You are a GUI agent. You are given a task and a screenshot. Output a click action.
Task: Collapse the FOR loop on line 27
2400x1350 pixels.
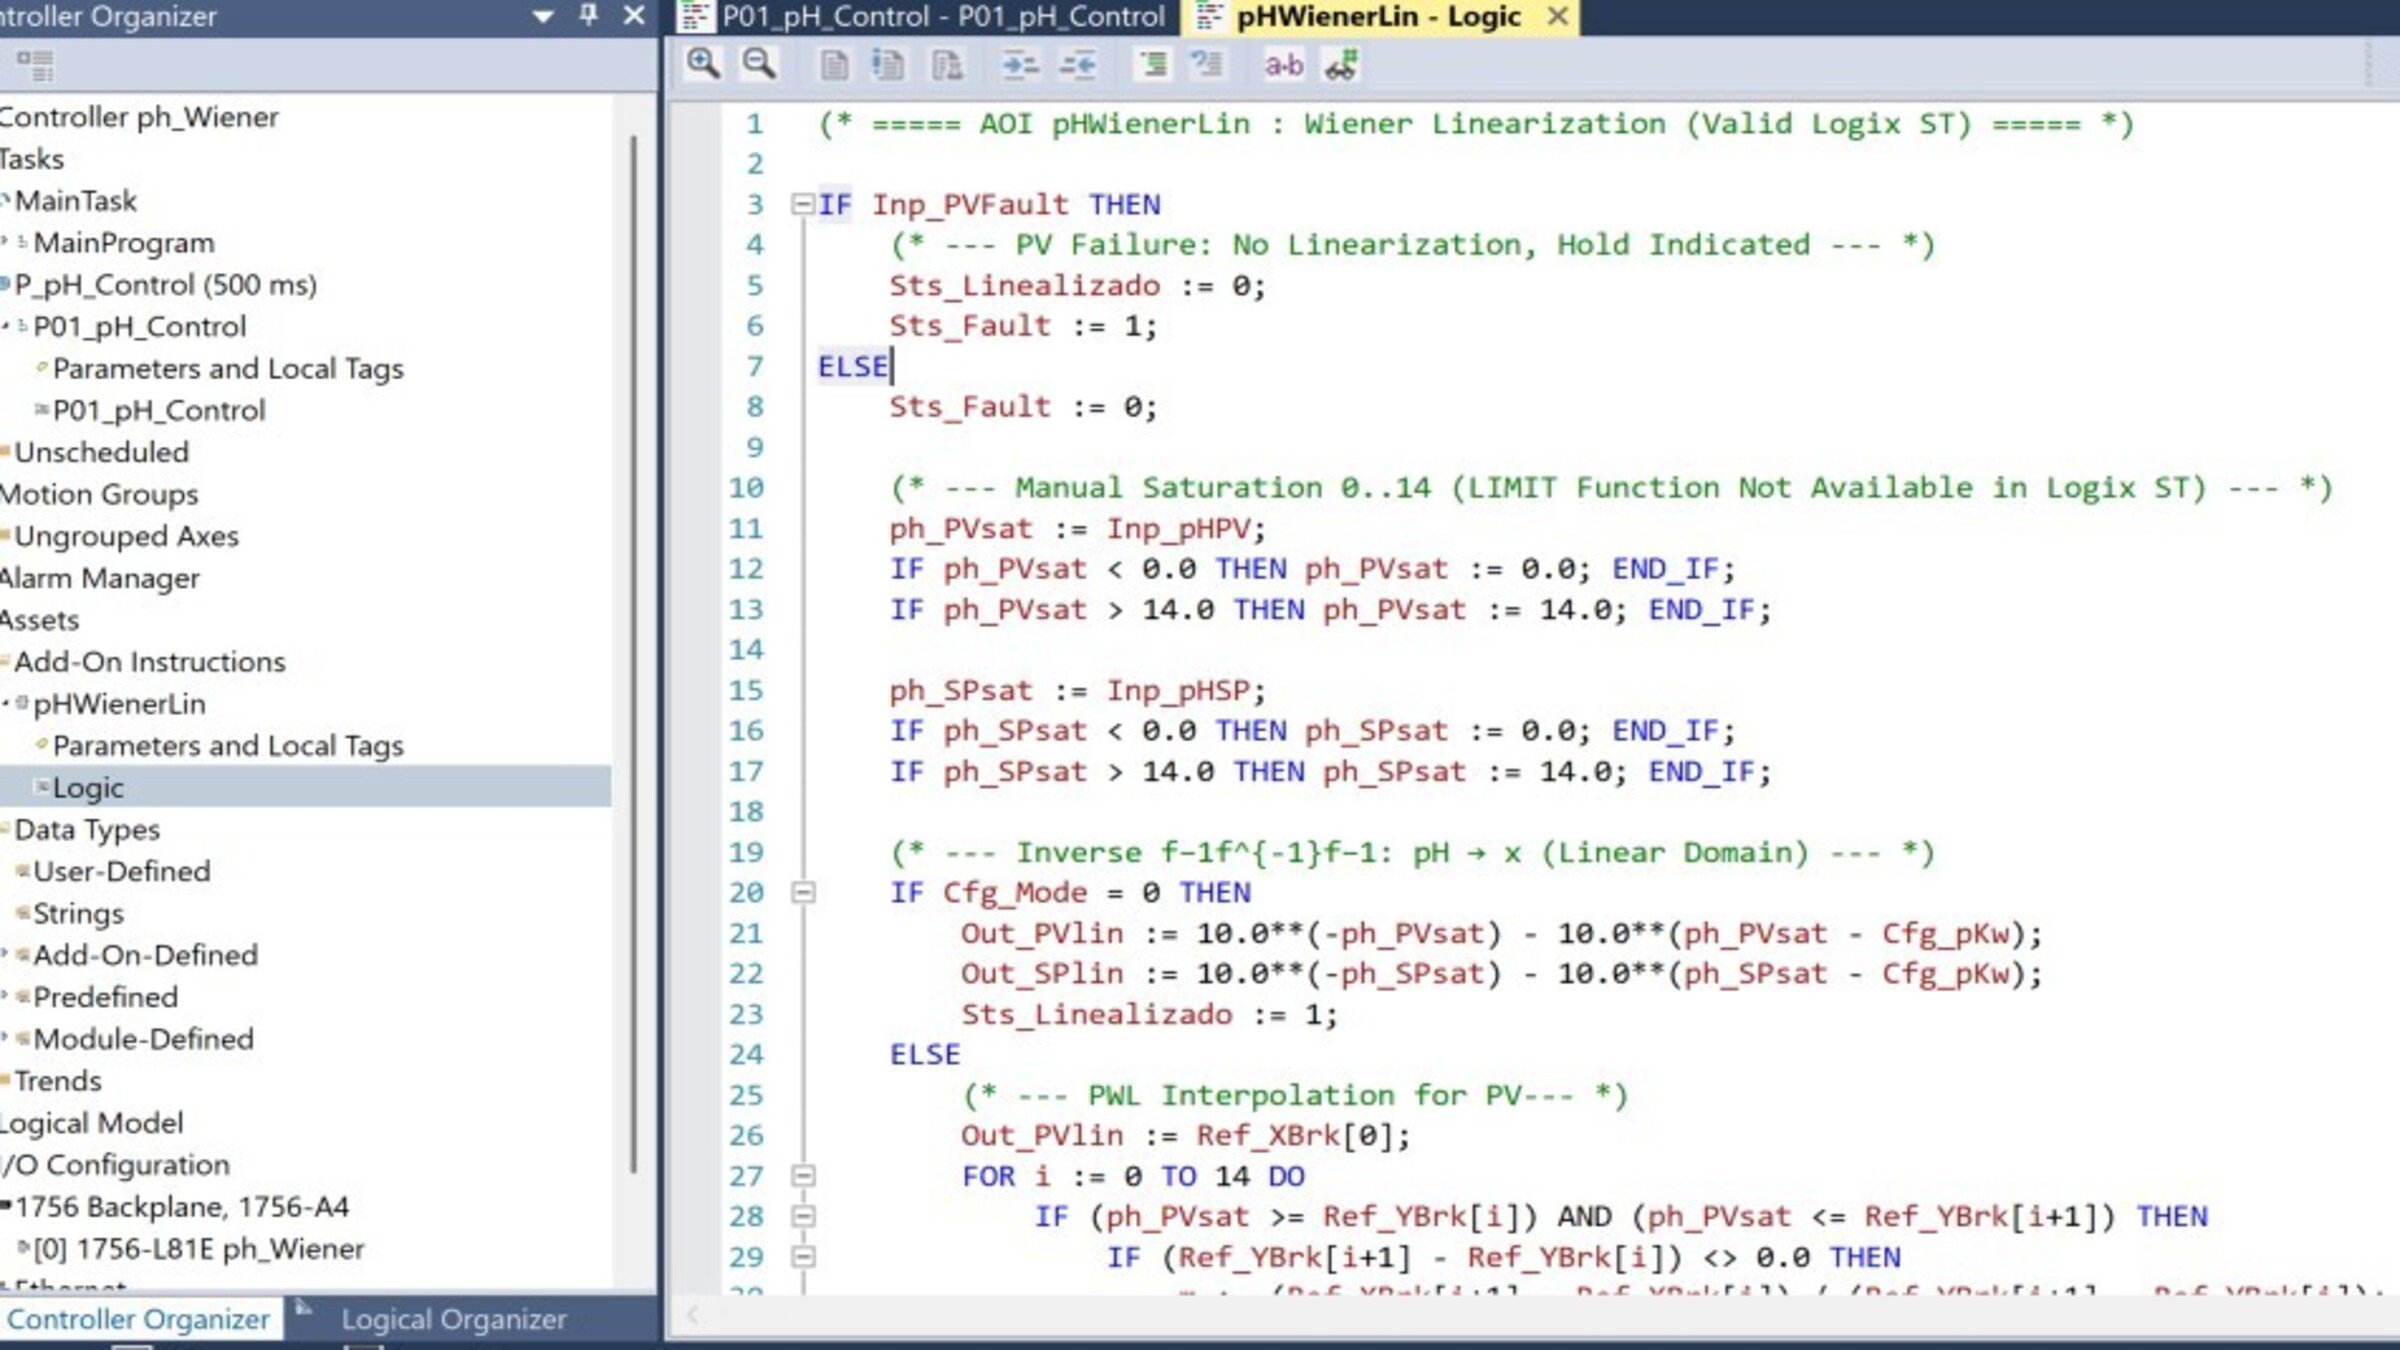(803, 1176)
